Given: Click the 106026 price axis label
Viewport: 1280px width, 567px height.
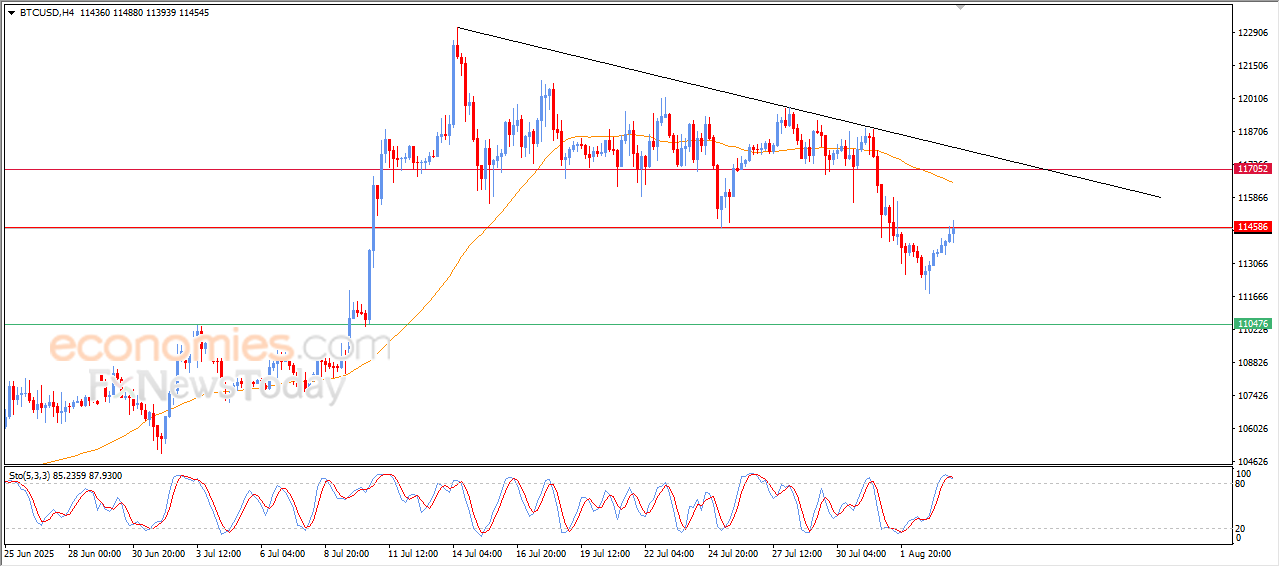Looking at the screenshot, I should 1253,429.
